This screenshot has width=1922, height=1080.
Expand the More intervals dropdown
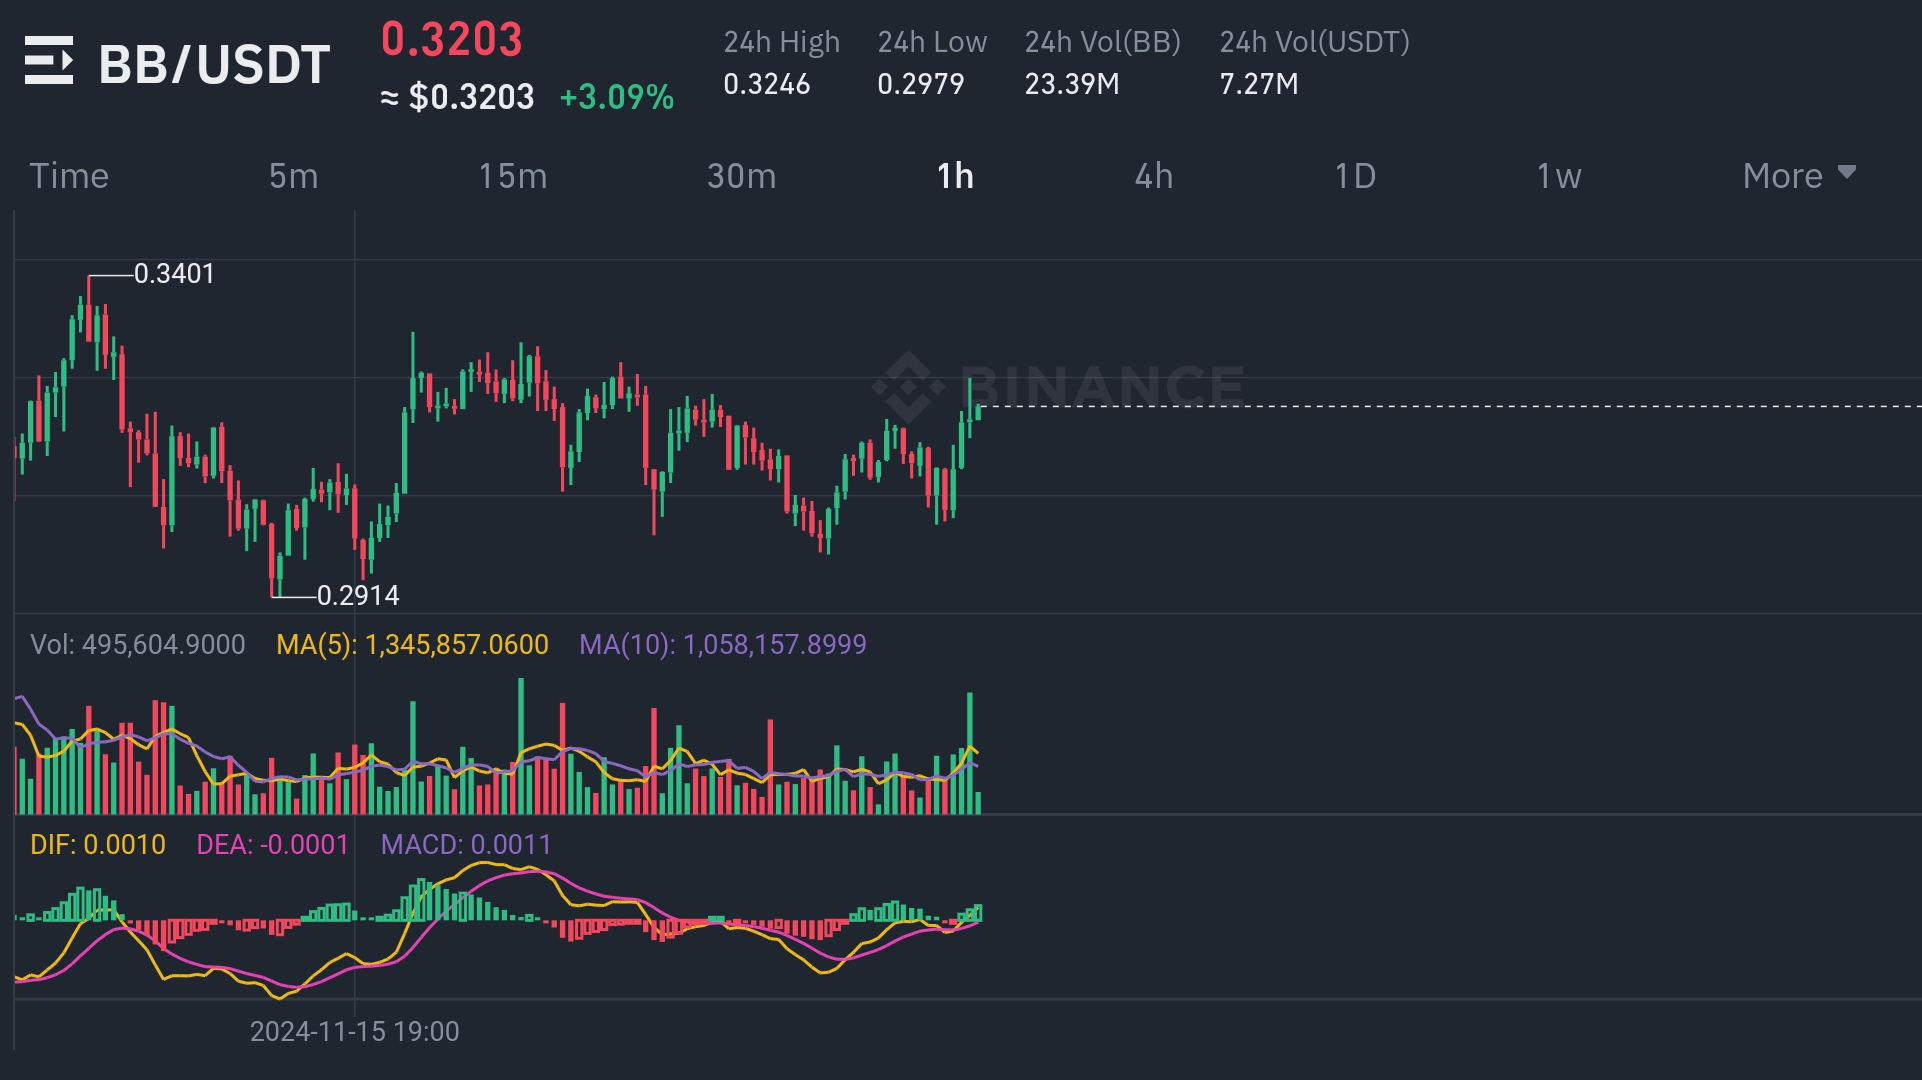1782,176
